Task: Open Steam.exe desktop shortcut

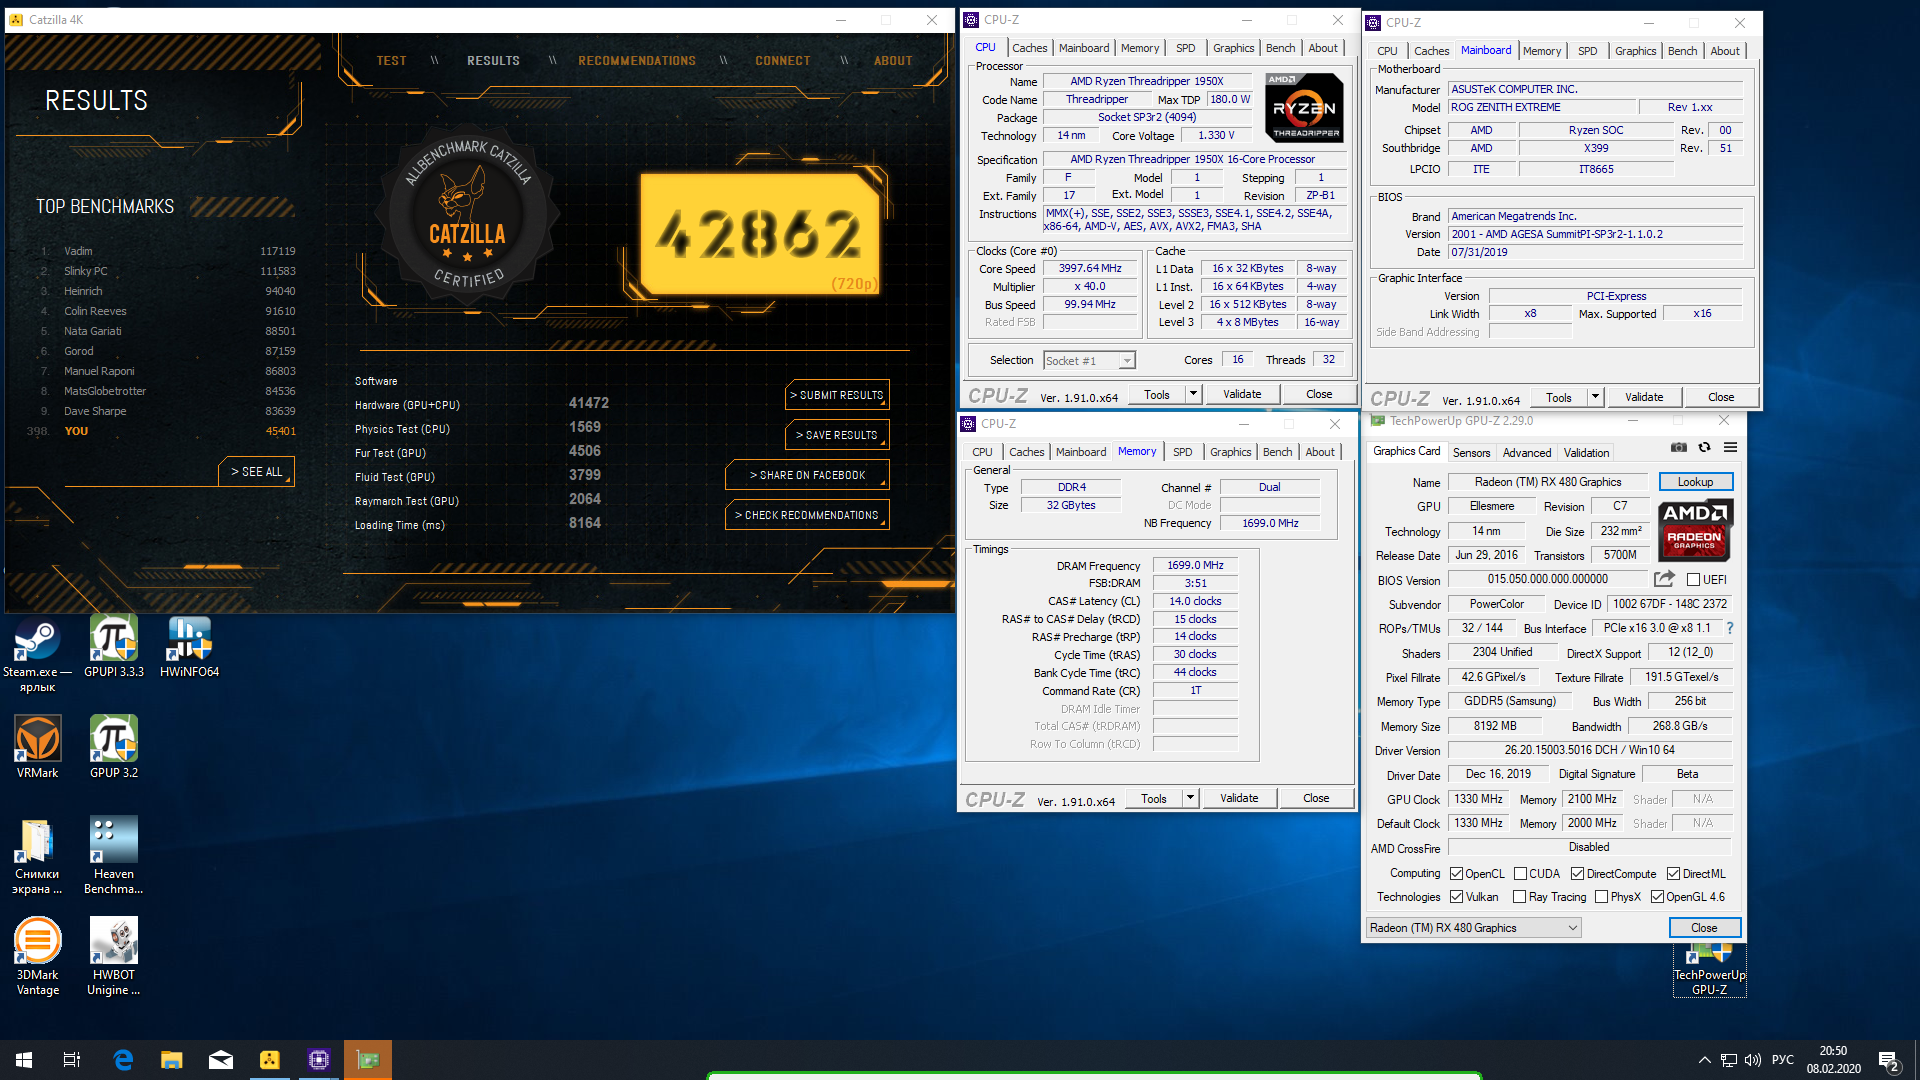Action: [x=37, y=655]
